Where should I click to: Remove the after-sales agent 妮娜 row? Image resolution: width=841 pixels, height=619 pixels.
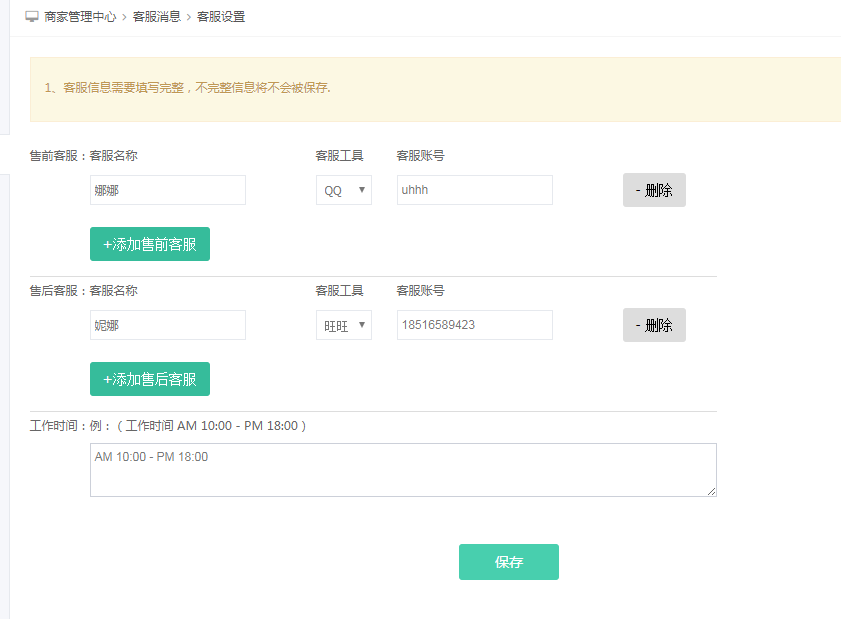pos(654,325)
